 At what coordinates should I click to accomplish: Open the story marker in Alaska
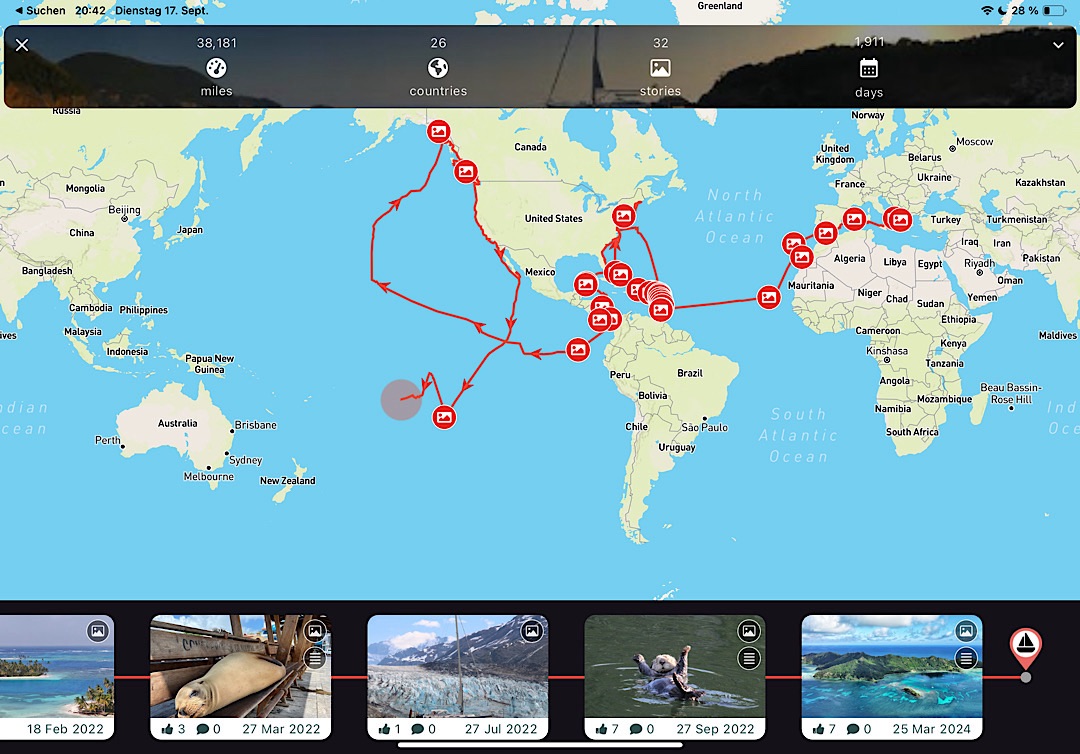tap(438, 131)
